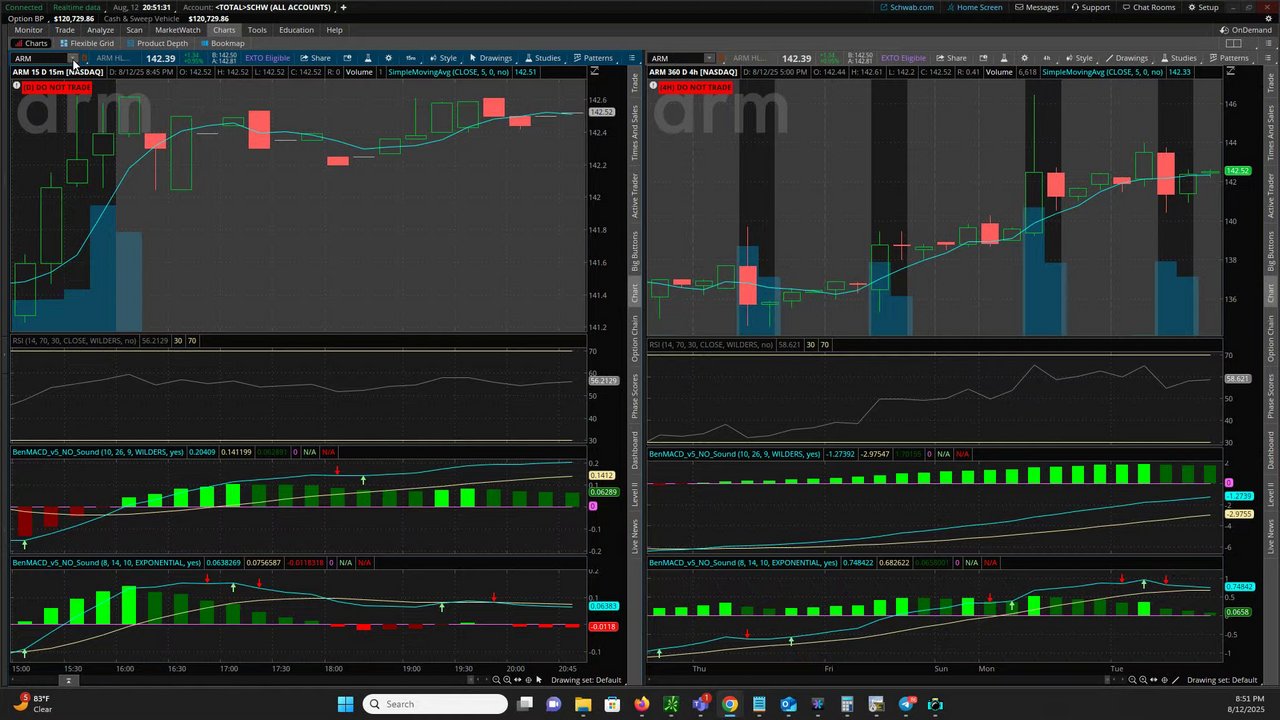Open Setup menu
This screenshot has width=1280, height=720.
click(1203, 7)
